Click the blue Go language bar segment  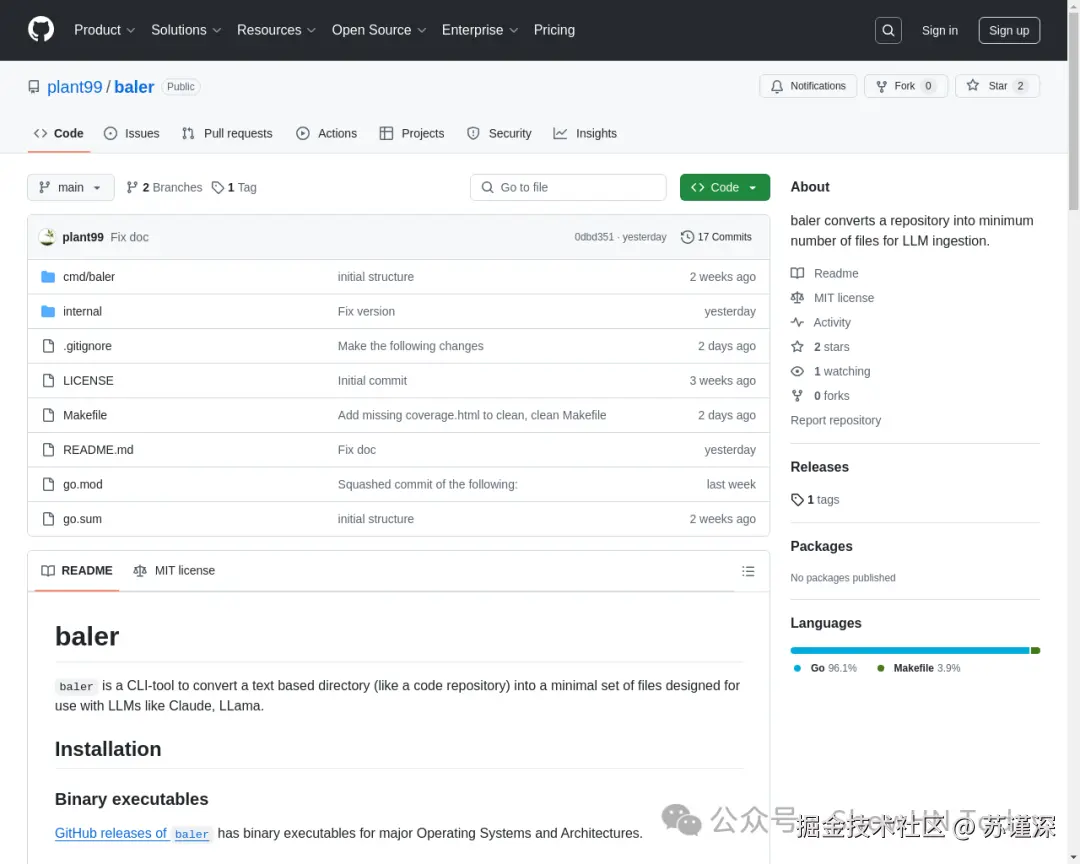click(x=910, y=650)
